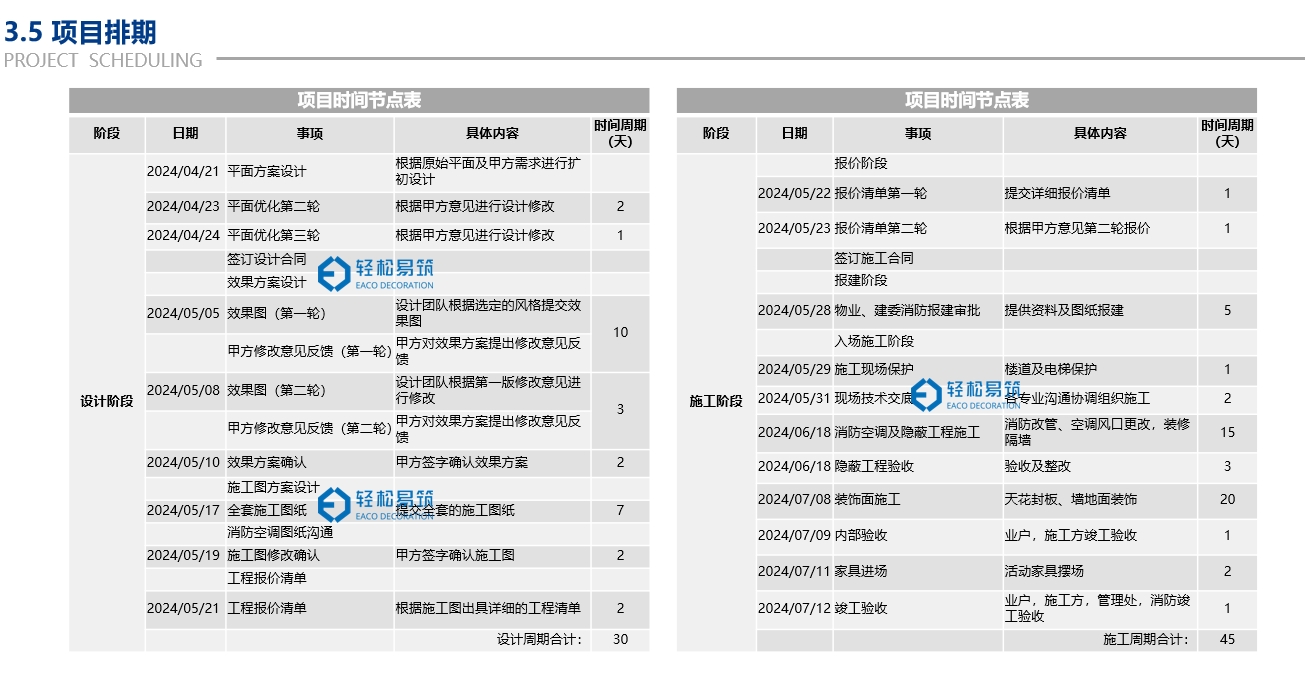Click the slide heading "3.5 项目排期"
The image size is (1305, 673).
81,32
